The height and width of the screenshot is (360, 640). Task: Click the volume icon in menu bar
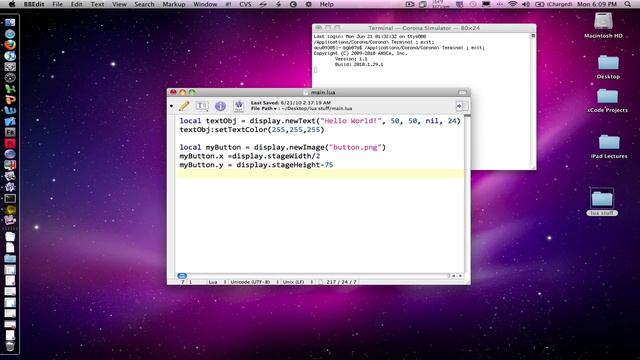526,4
